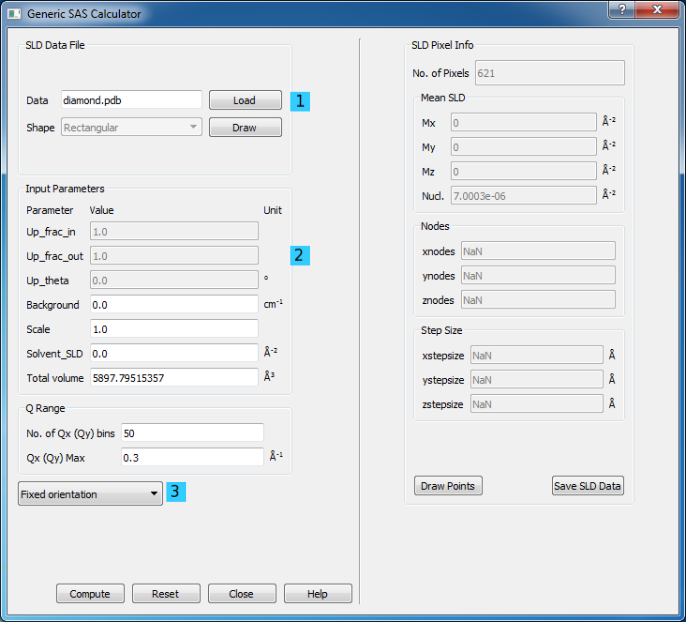Click the application icon in title bar
The width and height of the screenshot is (686, 622).
point(14,14)
